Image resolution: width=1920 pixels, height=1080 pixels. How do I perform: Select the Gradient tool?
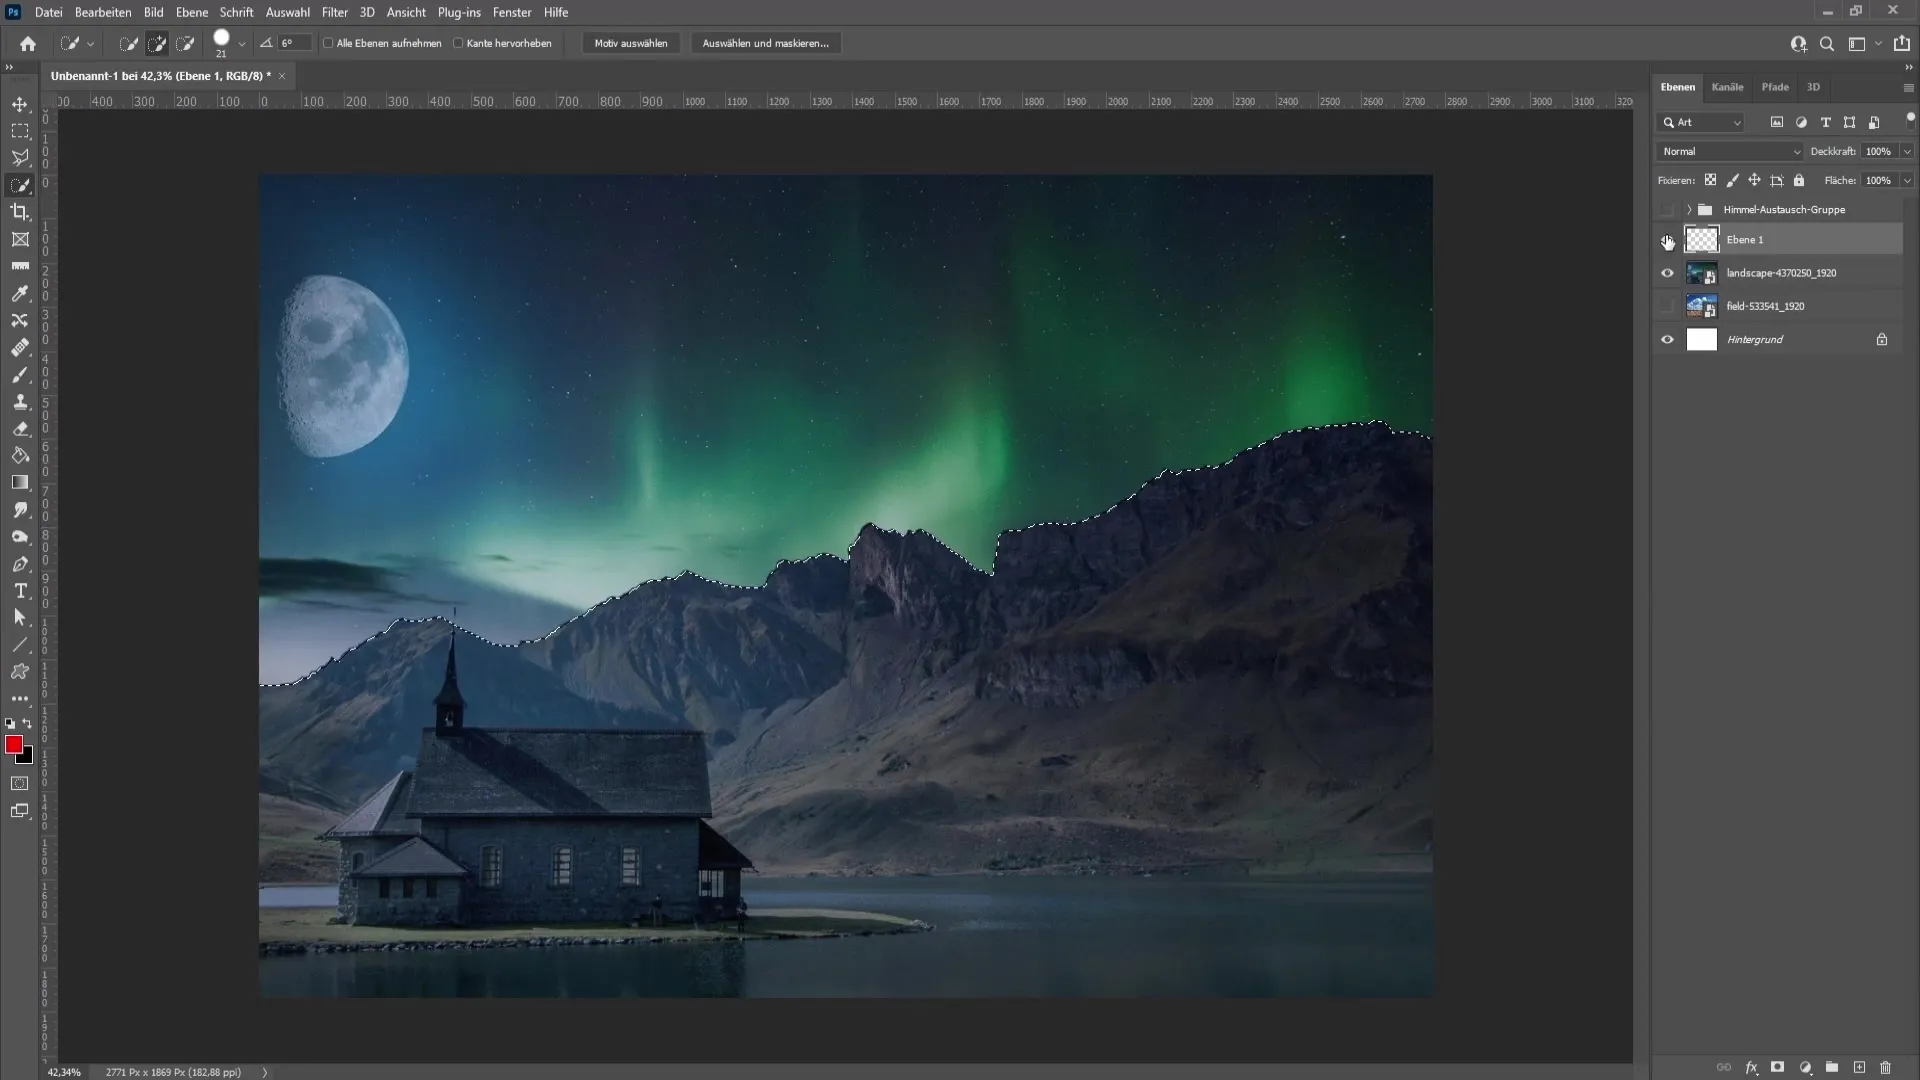point(20,483)
